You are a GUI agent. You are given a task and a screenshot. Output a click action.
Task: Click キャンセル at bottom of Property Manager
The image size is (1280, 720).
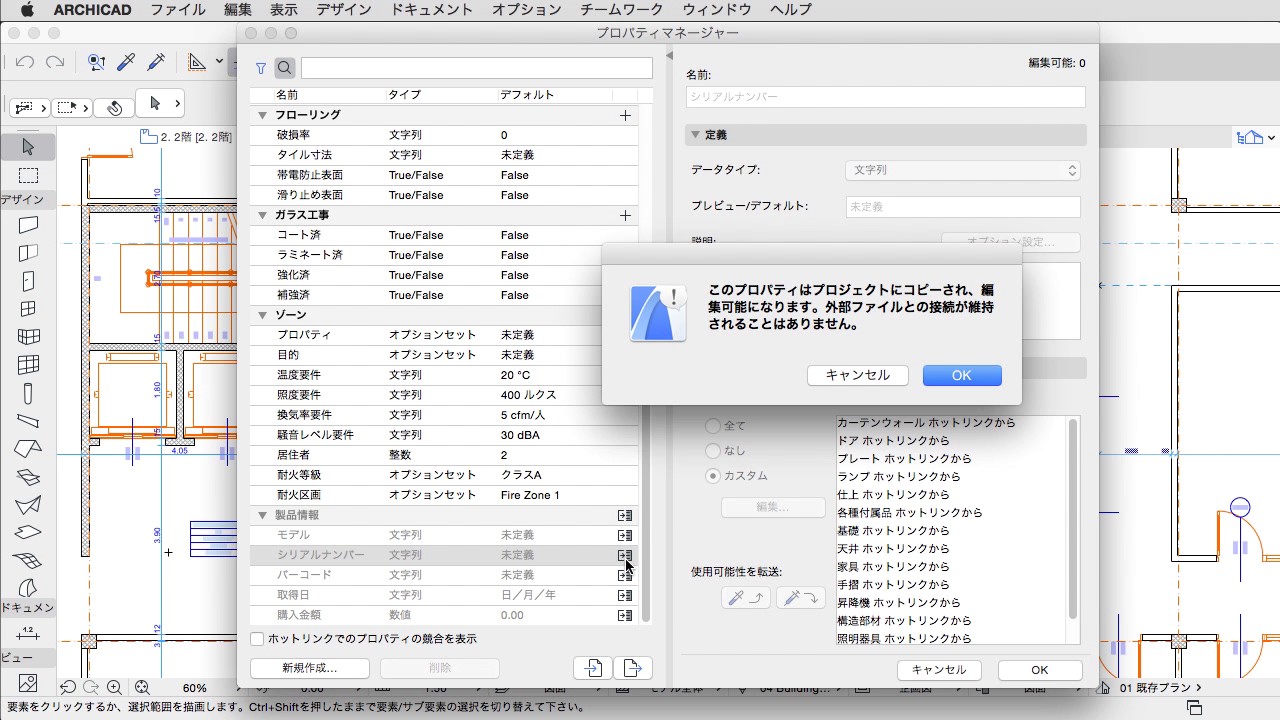[x=939, y=670]
